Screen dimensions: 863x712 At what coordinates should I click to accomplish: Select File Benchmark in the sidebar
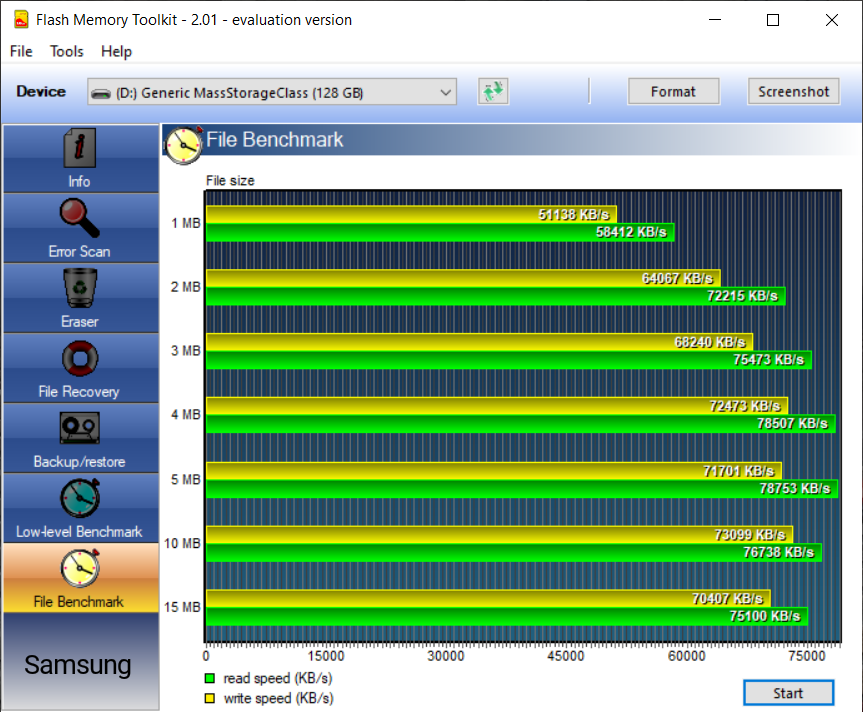[x=80, y=578]
